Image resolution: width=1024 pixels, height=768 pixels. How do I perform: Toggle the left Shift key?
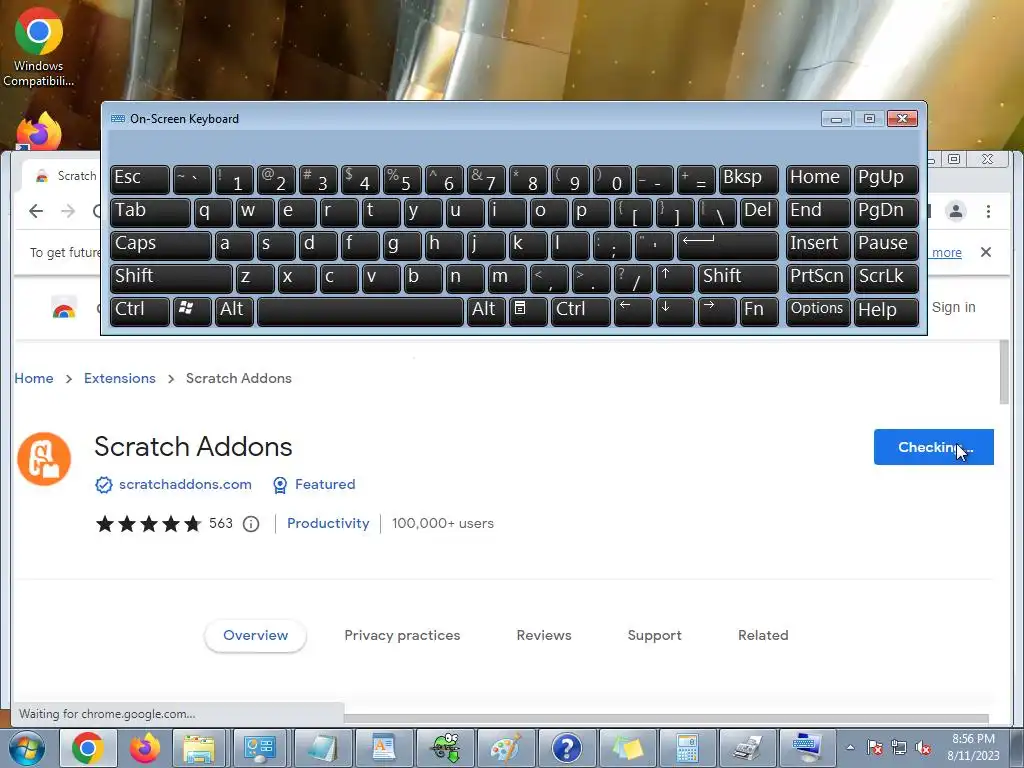point(171,278)
